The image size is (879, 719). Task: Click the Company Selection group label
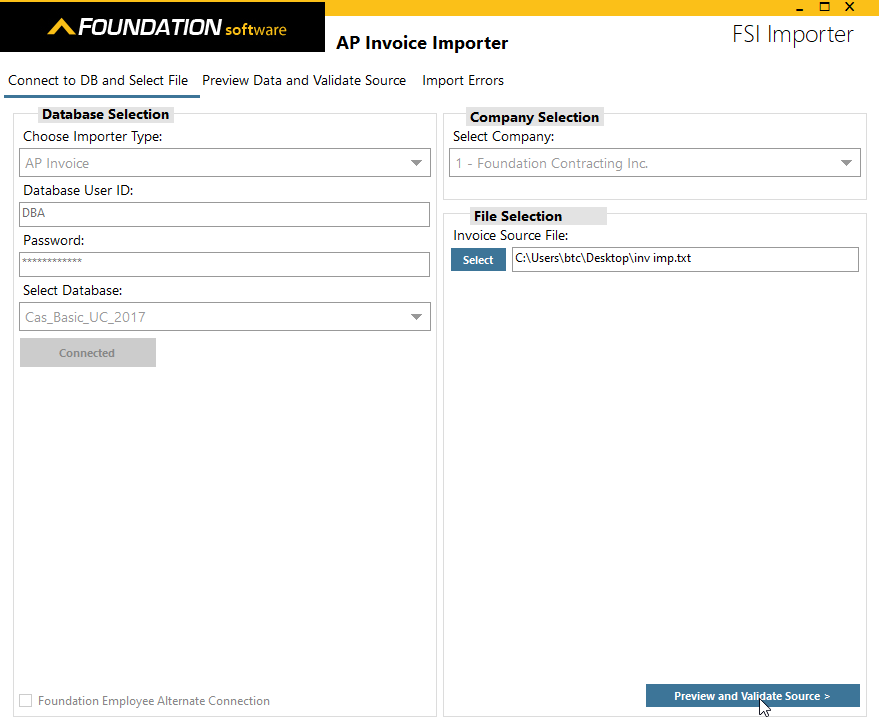click(x=534, y=117)
